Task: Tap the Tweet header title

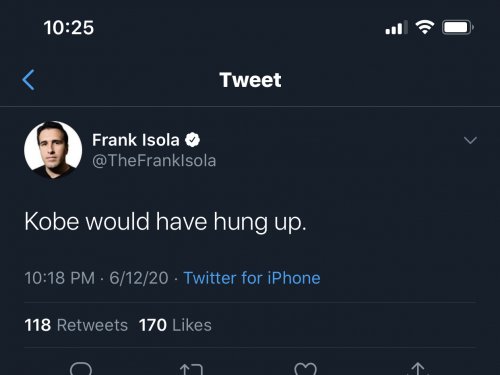Action: 250,80
